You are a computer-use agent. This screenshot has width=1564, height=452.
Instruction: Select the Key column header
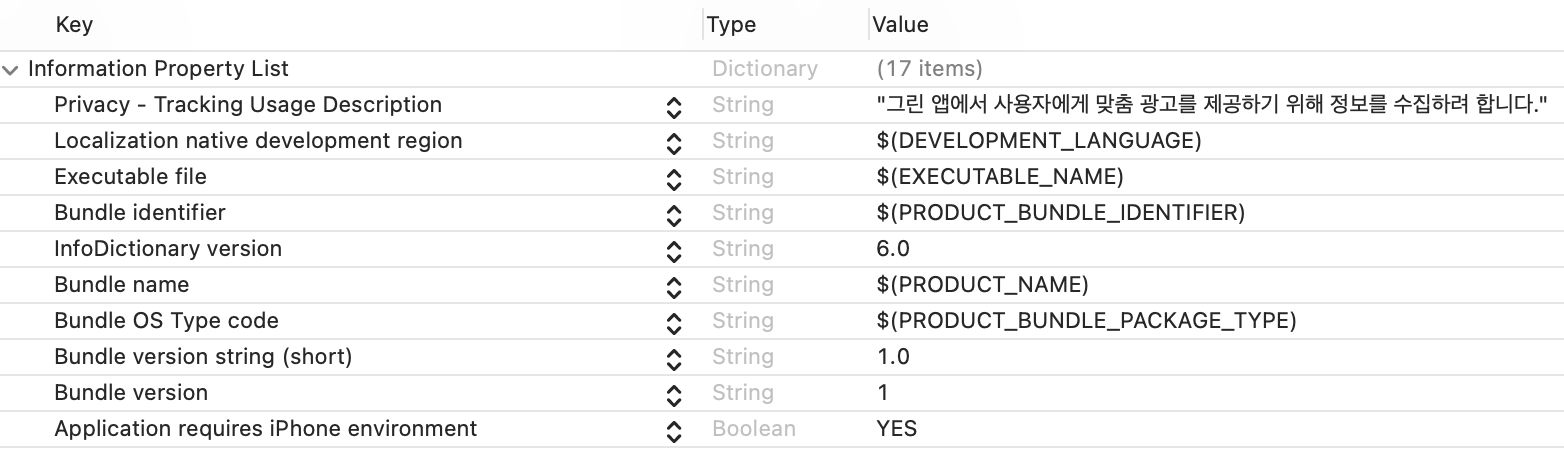[x=74, y=25]
